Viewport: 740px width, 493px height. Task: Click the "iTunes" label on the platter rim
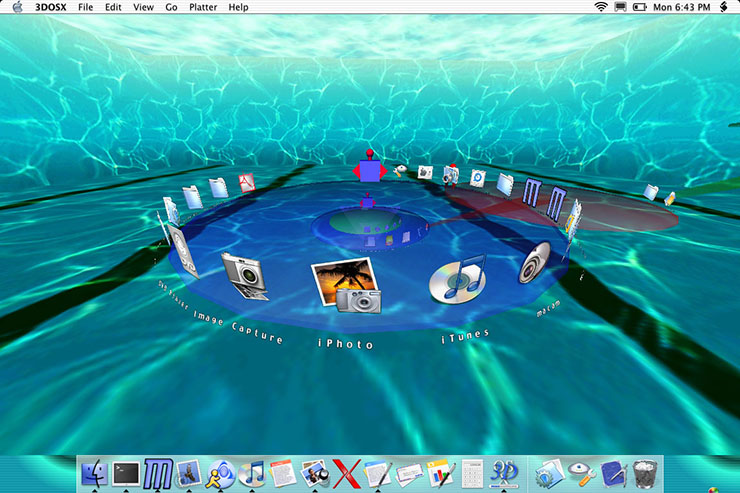point(465,336)
